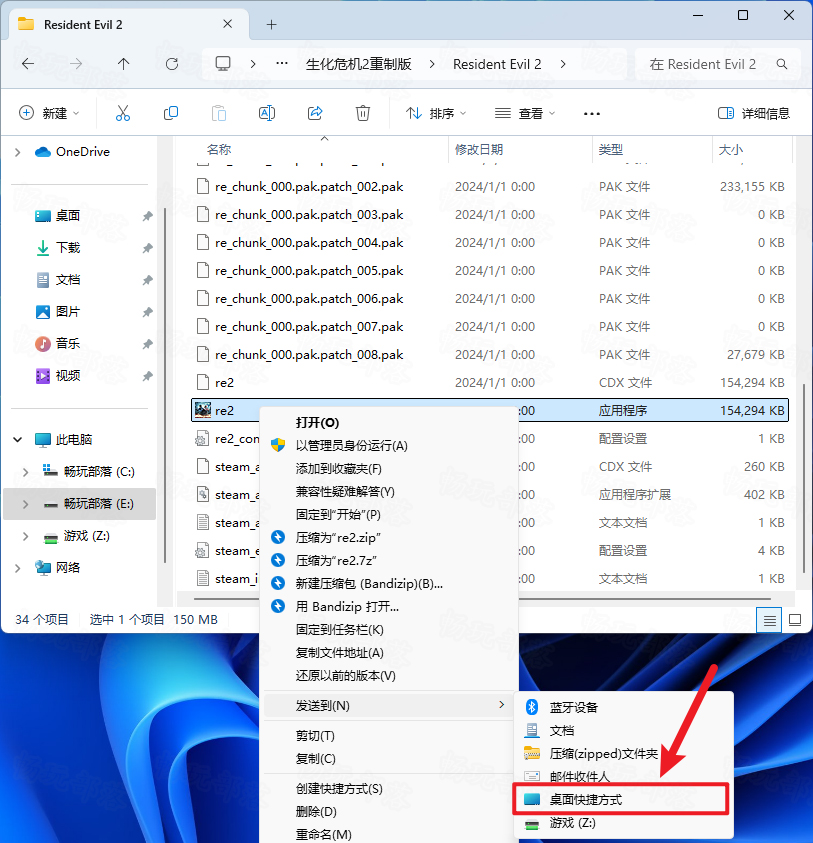Screen dimensions: 813x843
Task: Select 桌面快捷方式 in Send to submenu
Action: 621,799
